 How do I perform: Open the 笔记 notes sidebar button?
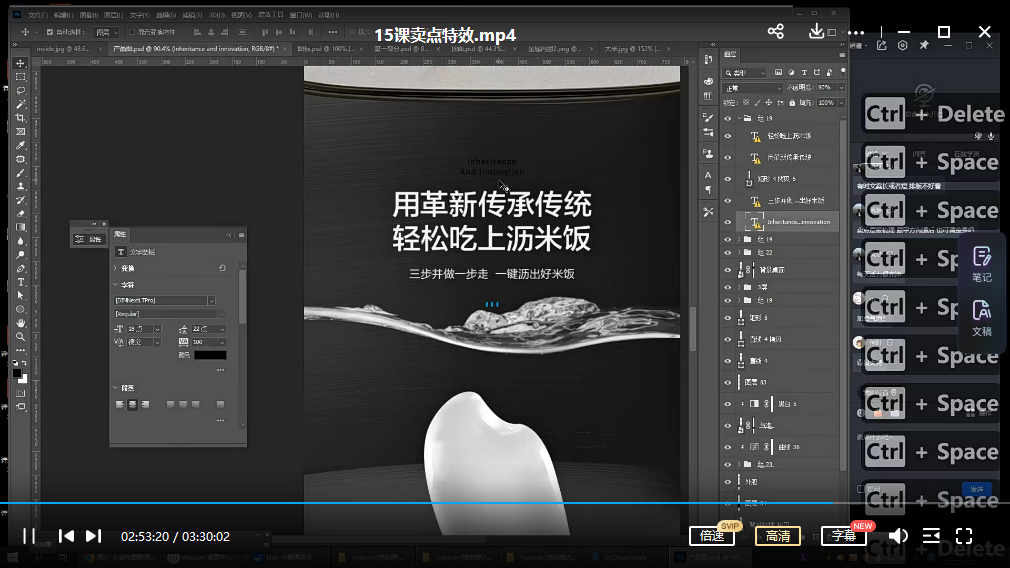coord(982,264)
